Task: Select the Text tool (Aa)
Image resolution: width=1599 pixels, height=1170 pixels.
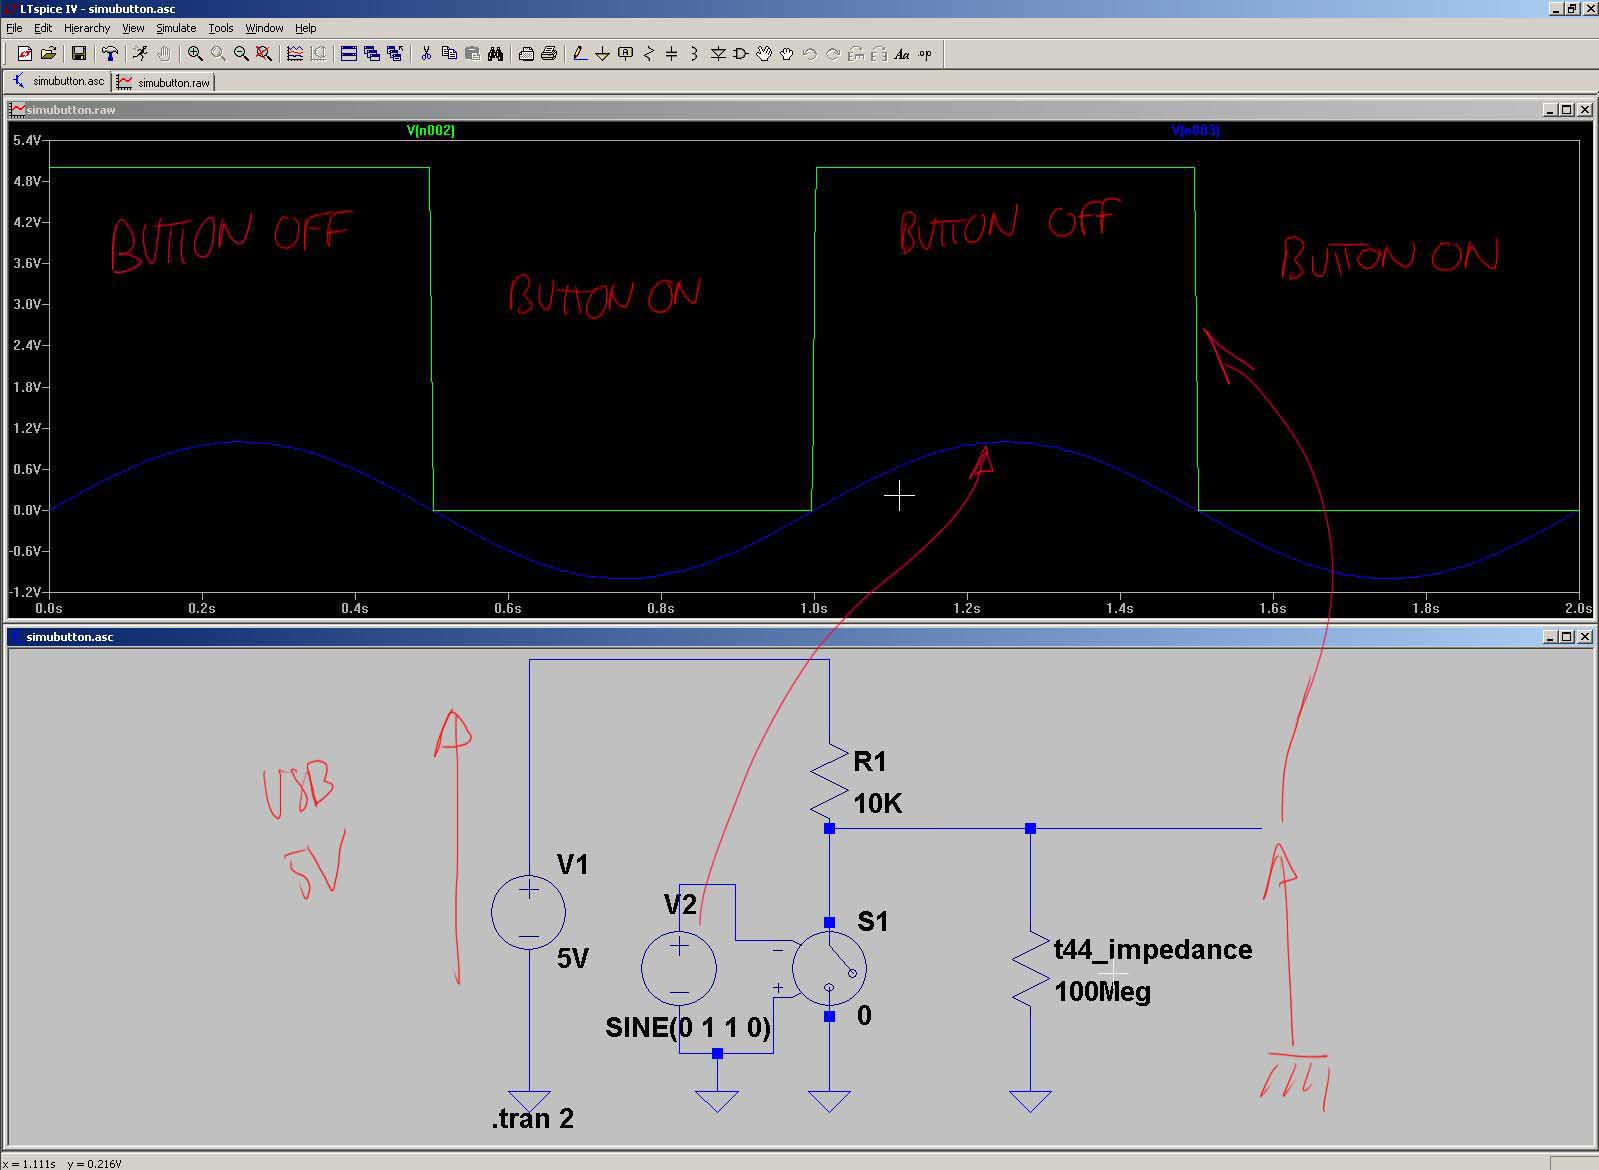Action: (x=902, y=54)
